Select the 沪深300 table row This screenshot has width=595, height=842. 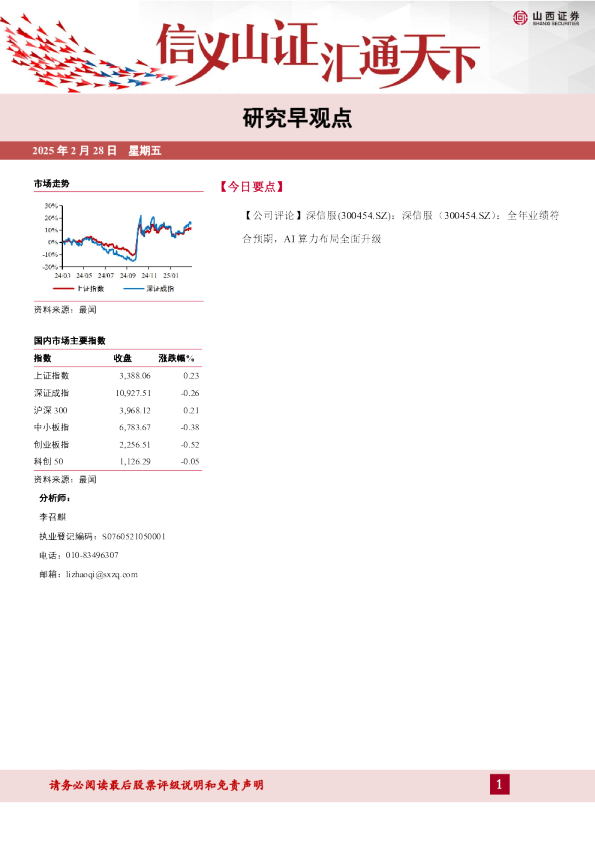pos(117,410)
